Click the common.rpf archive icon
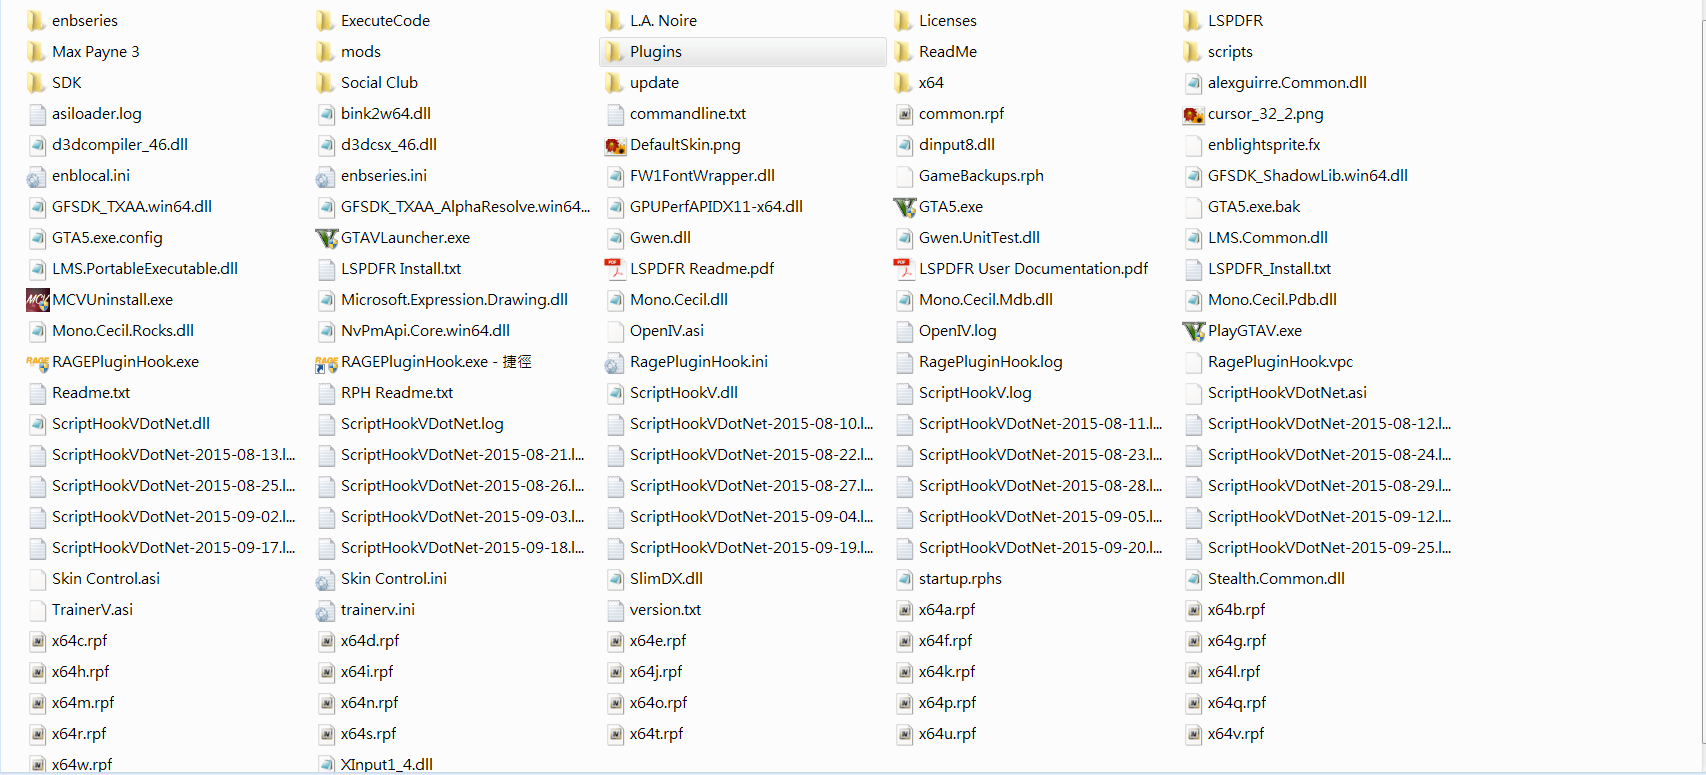Image resolution: width=1706 pixels, height=775 pixels. 904,114
